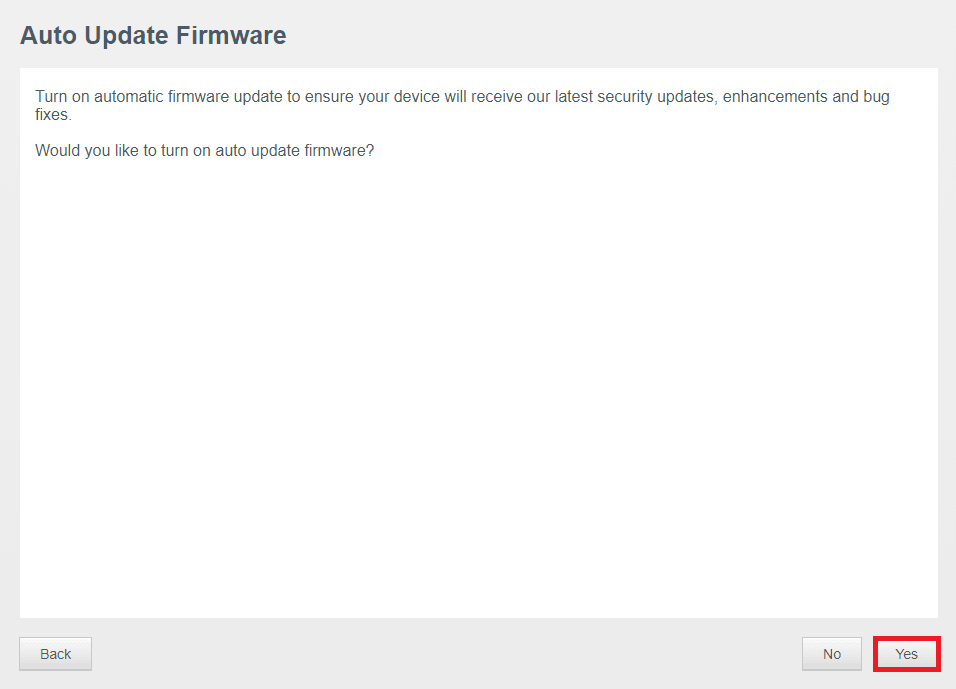This screenshot has height=689, width=956.
Task: Click the No button
Action: coord(831,654)
